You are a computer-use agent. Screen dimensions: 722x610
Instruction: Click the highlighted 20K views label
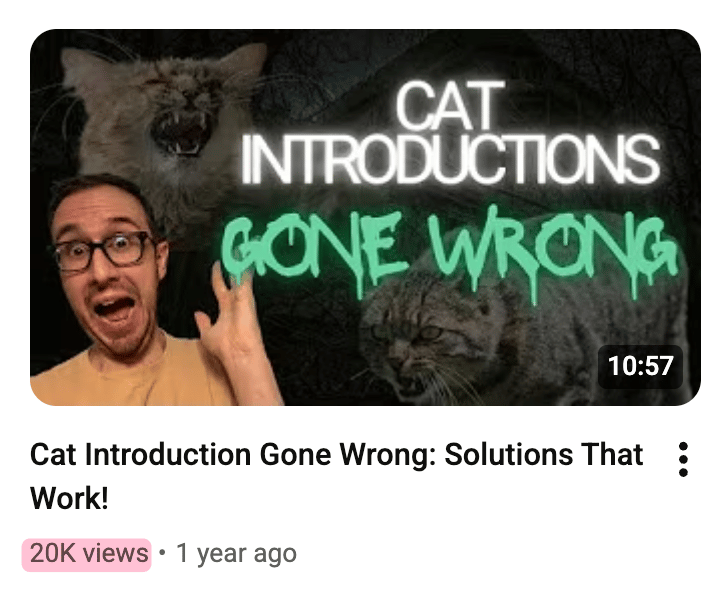tap(87, 554)
